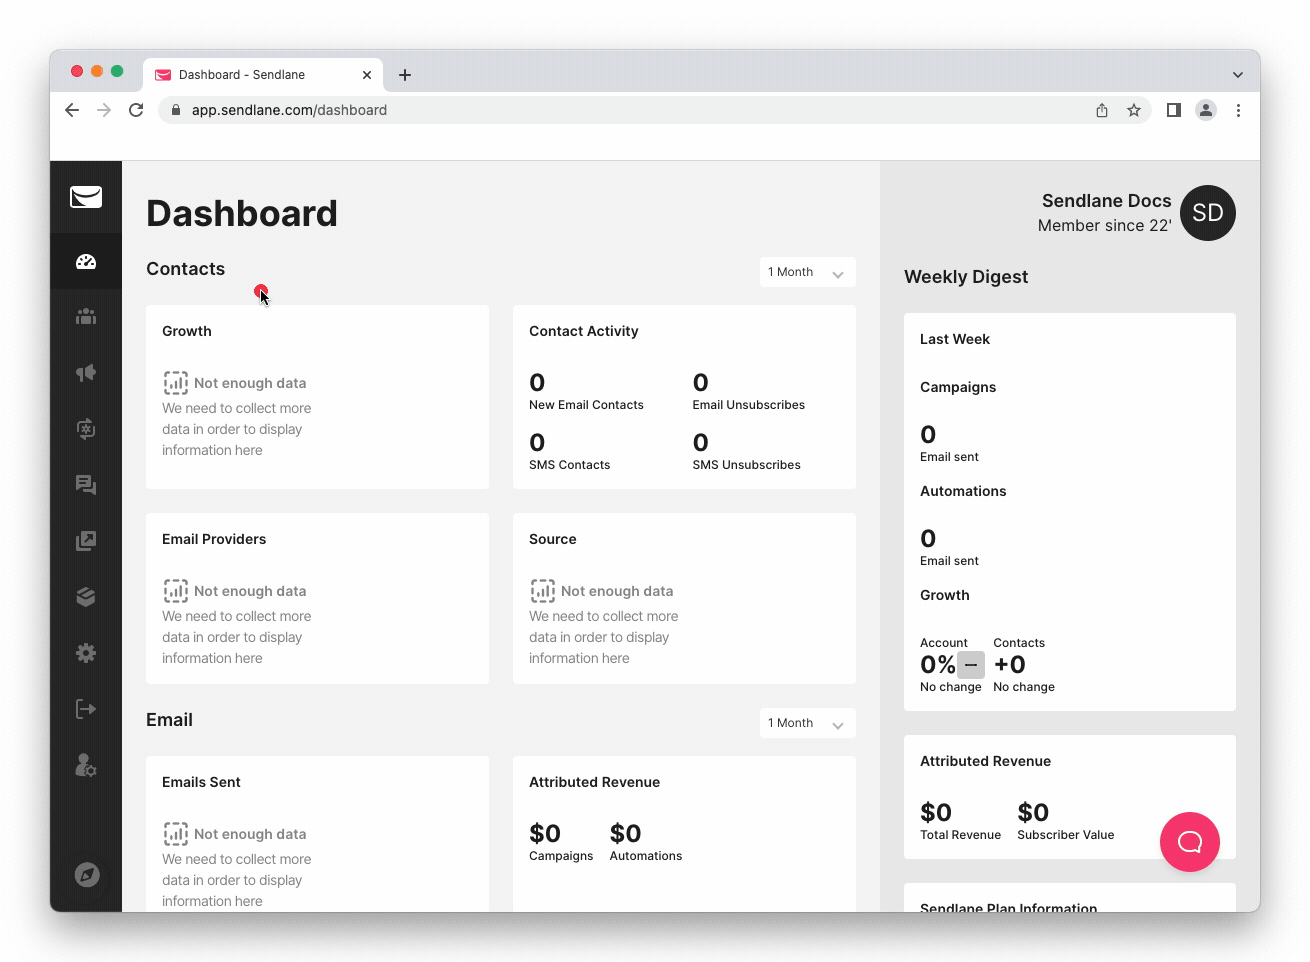Click the logout arrow icon in sidebar
Viewport: 1310px width, 962px height.
(x=86, y=709)
